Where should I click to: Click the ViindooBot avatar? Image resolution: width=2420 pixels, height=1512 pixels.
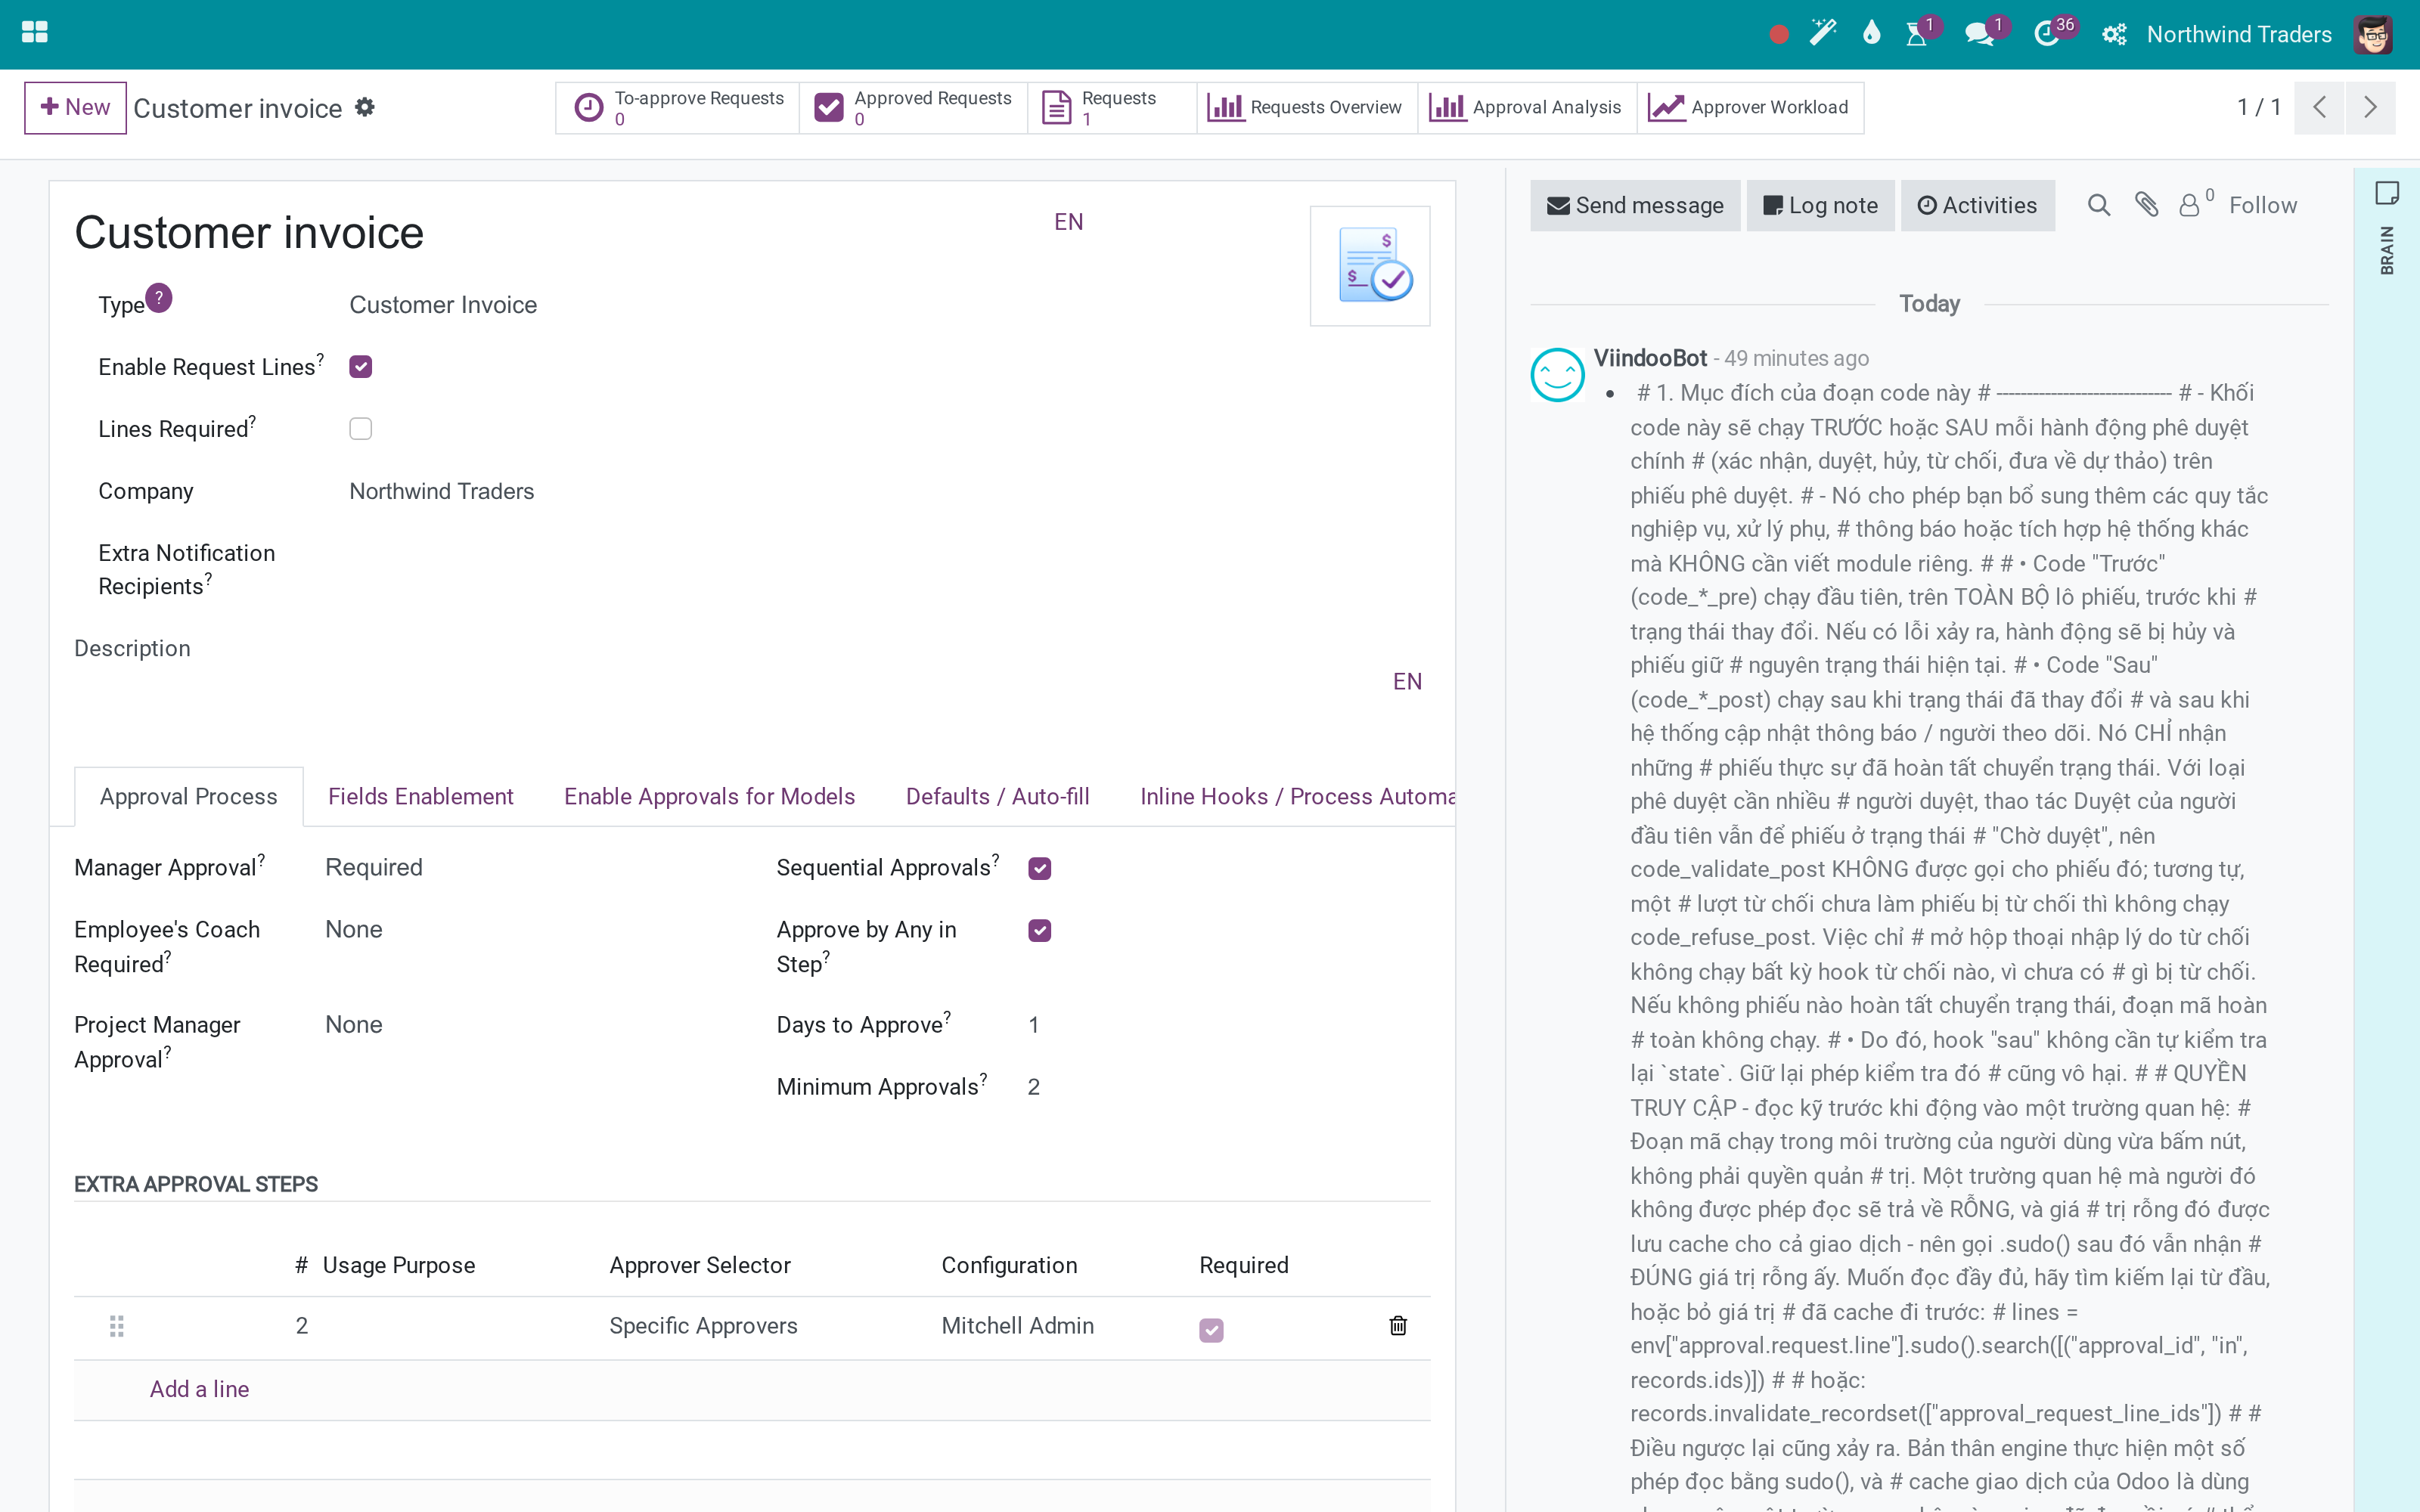(1558, 375)
